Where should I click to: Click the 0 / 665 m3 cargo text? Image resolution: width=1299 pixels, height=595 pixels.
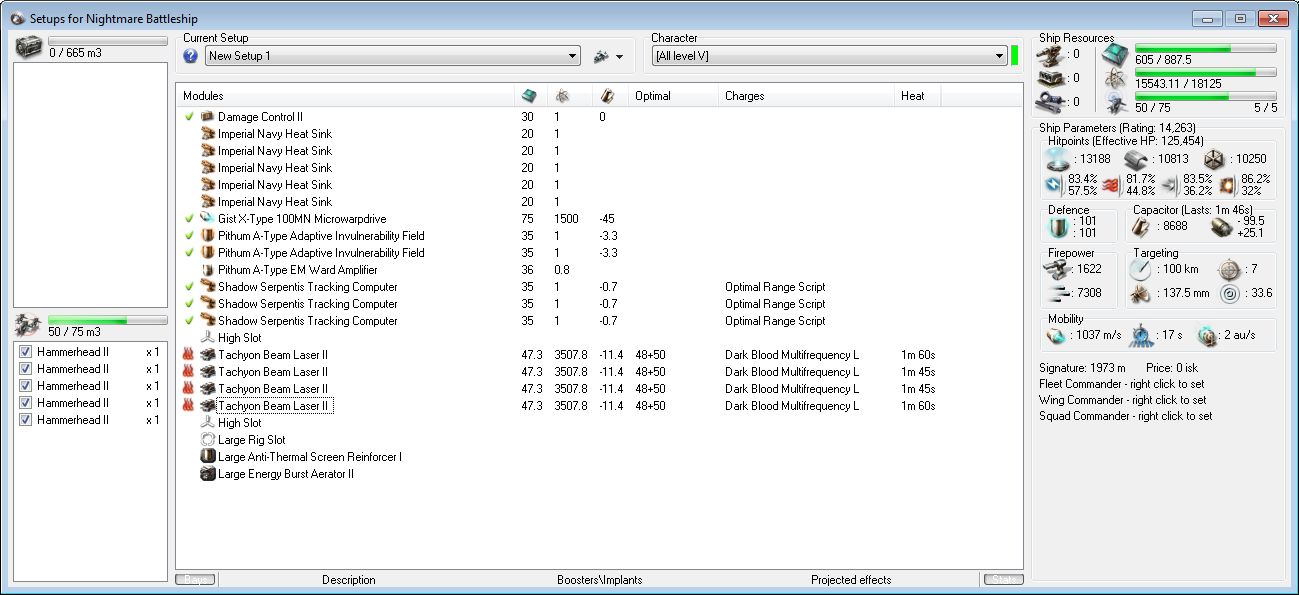75,53
